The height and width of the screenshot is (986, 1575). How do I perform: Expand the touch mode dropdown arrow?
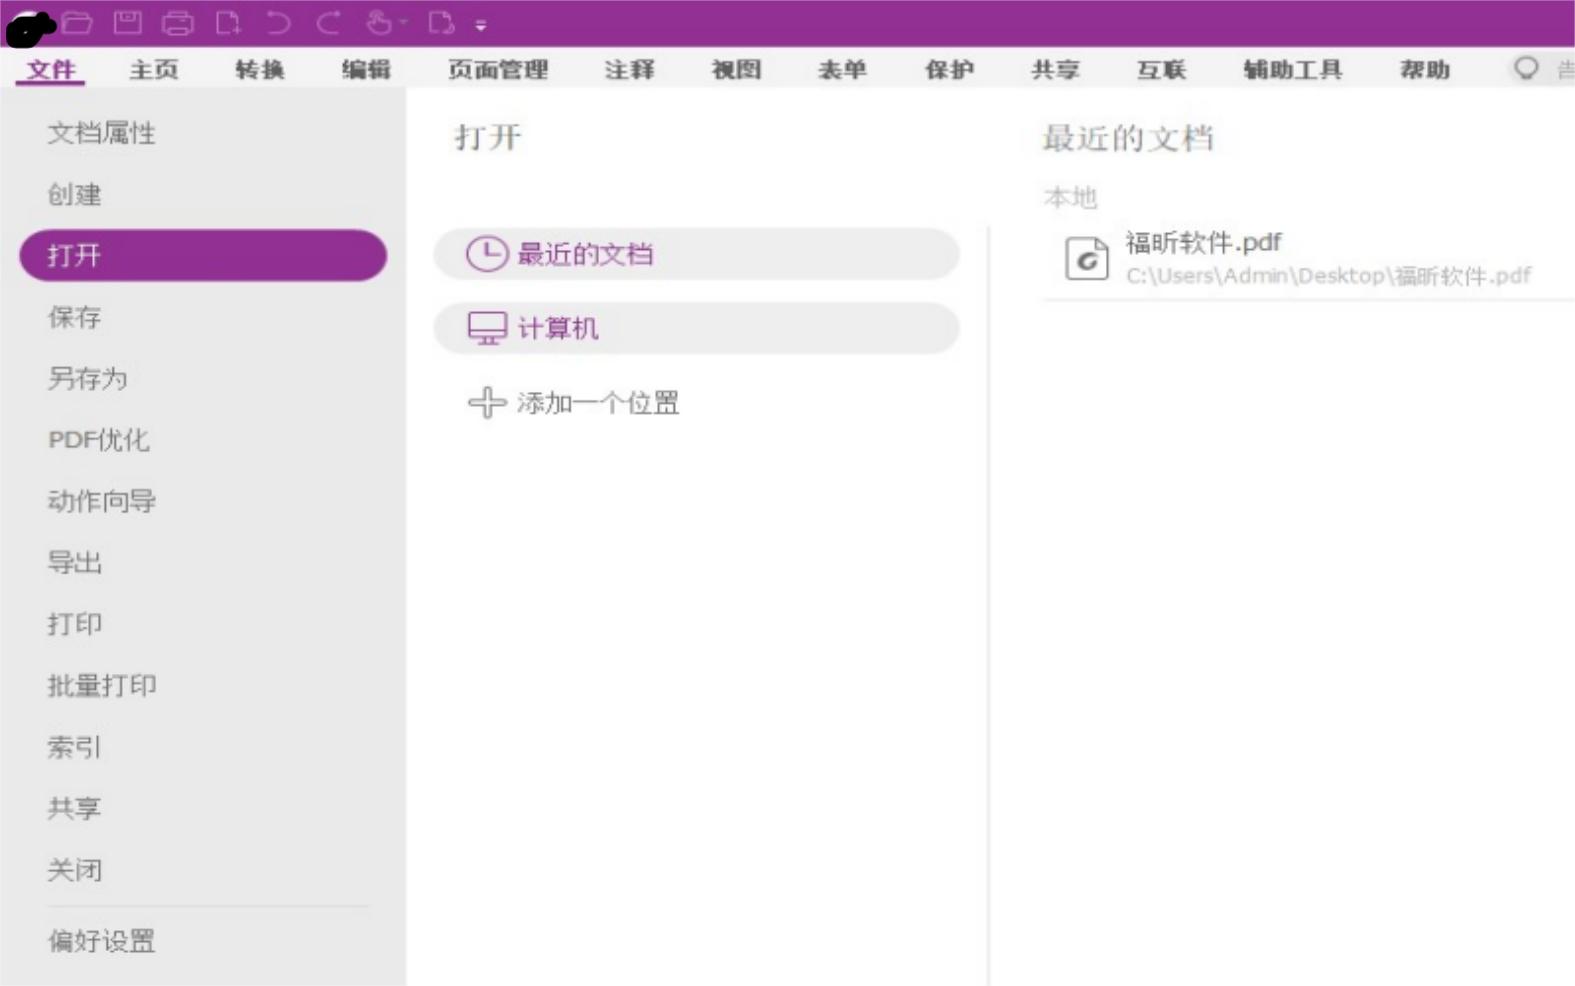(404, 22)
